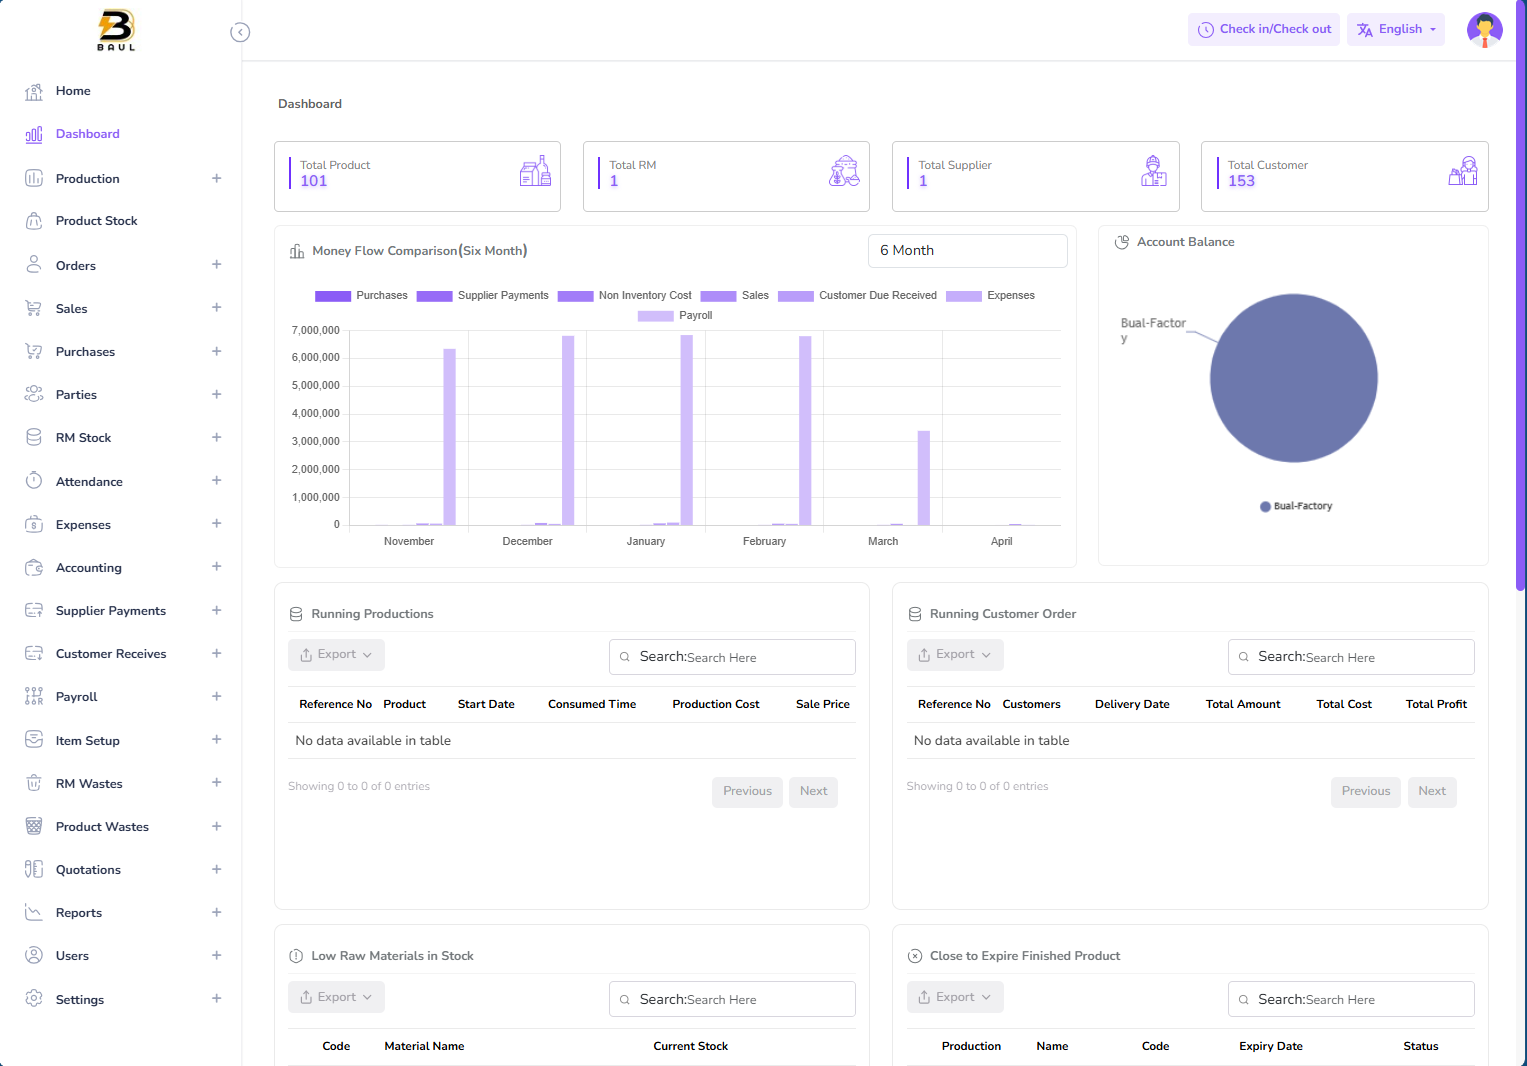This screenshot has height=1066, width=1527.
Task: Click the Product Stock sidebar icon
Action: click(x=34, y=221)
